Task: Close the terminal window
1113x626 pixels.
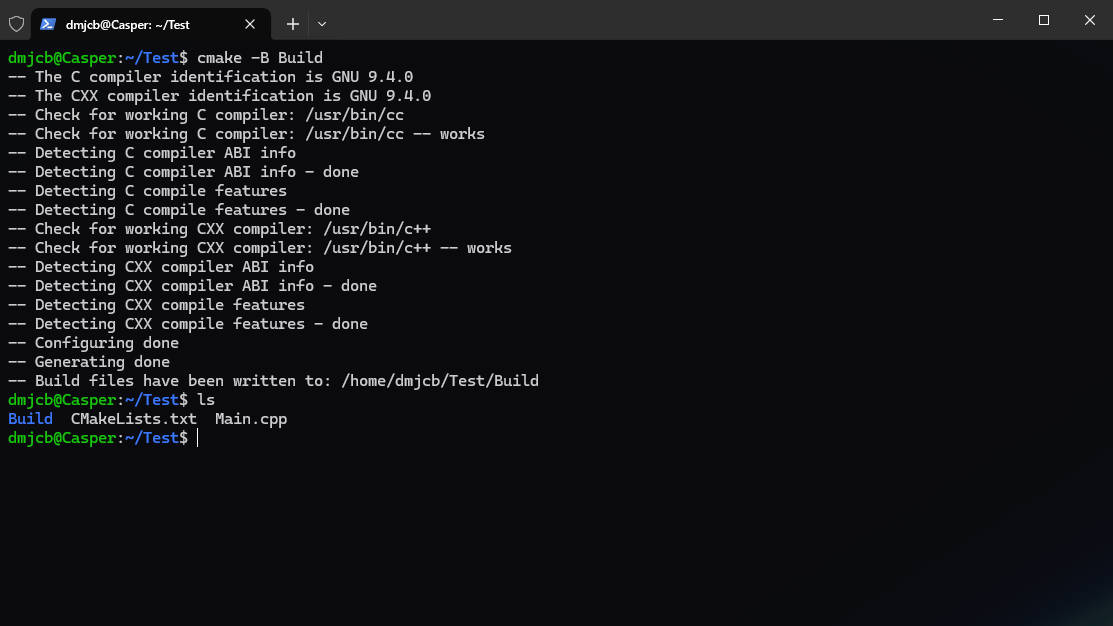Action: (1090, 20)
